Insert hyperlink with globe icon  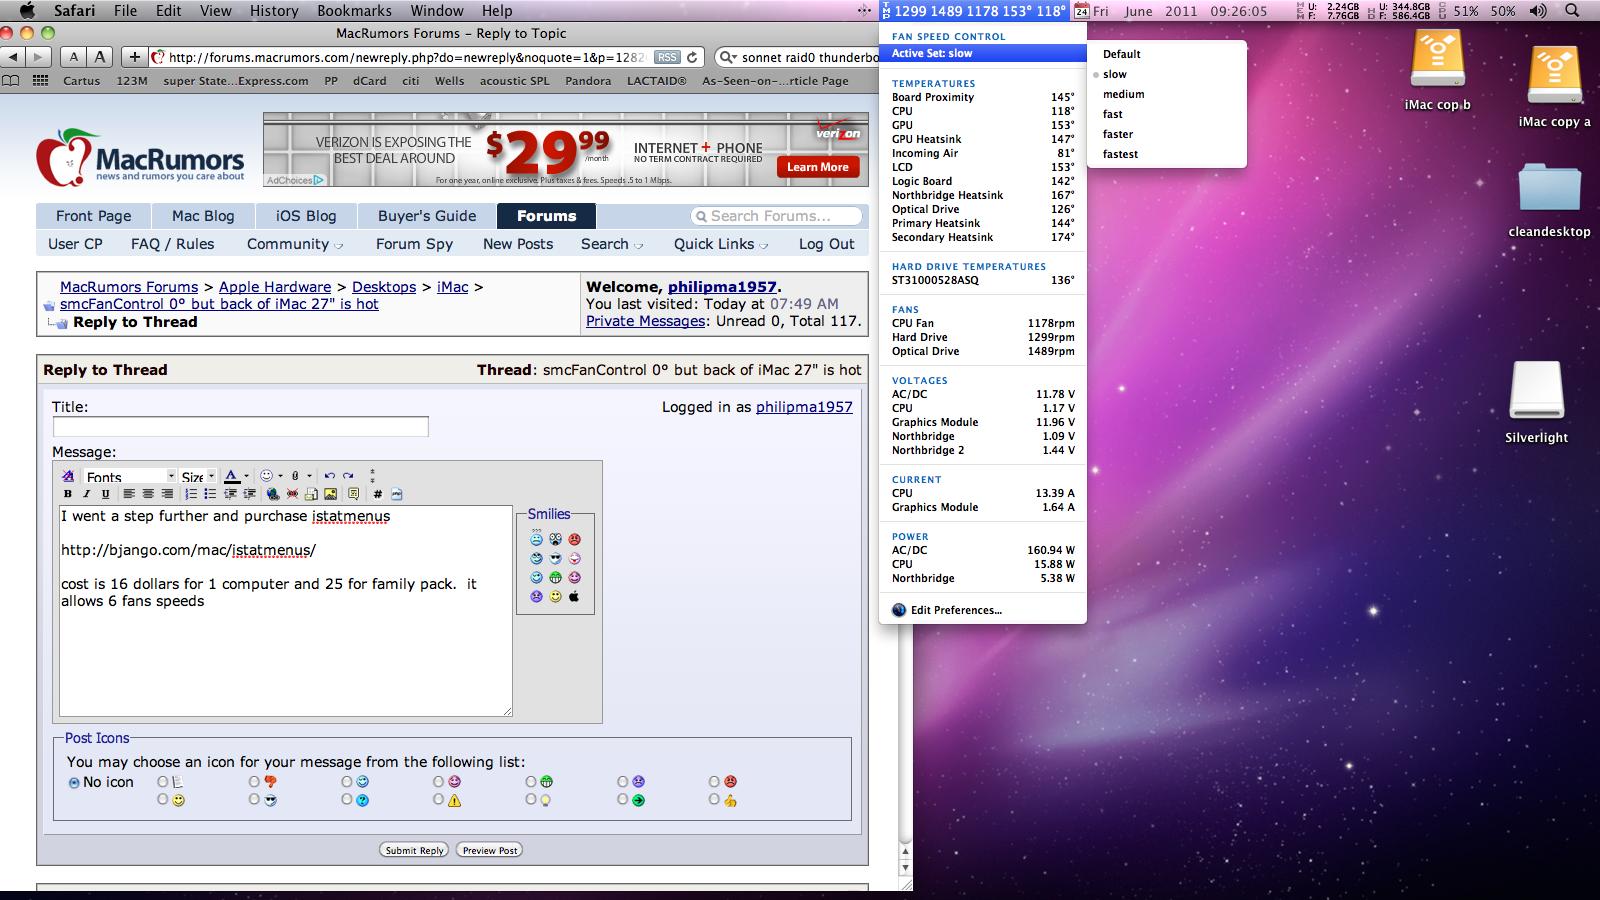pos(273,494)
